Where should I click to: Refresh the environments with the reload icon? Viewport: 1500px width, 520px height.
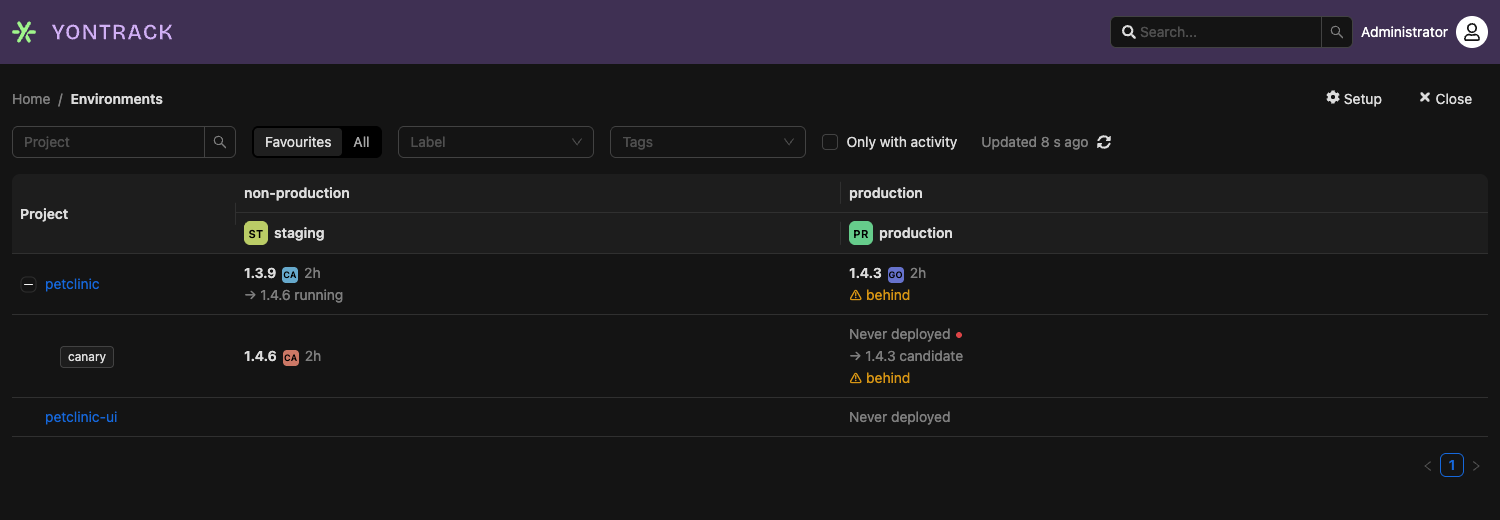point(1104,142)
